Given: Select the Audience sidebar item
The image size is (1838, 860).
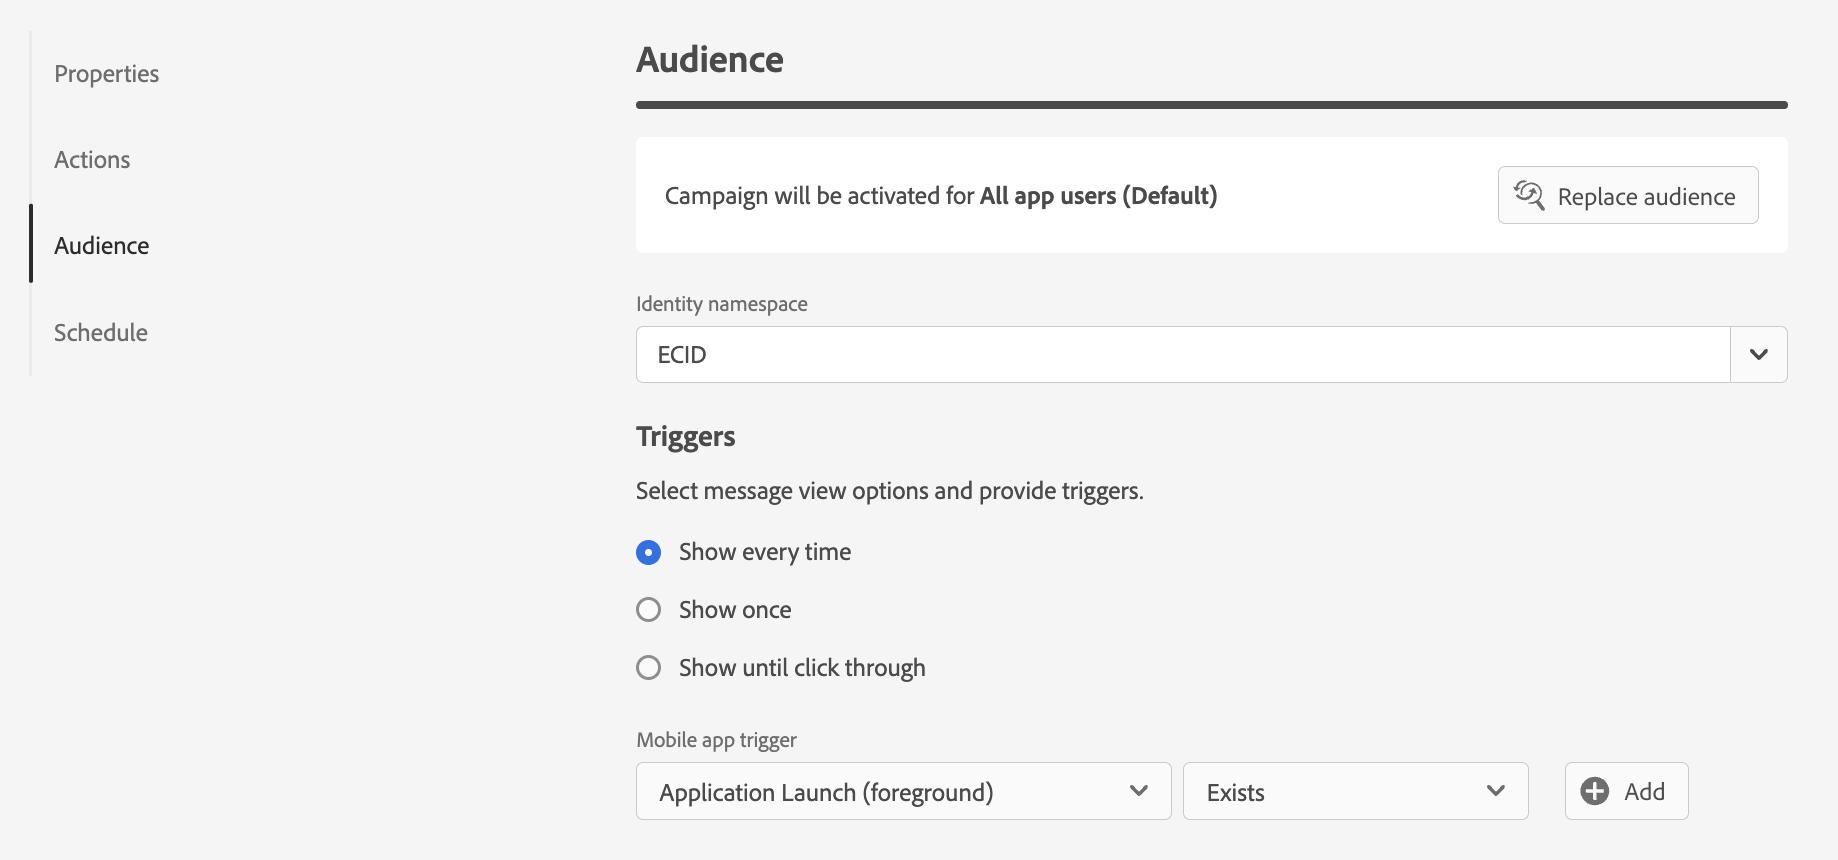Looking at the screenshot, I should click(x=102, y=246).
